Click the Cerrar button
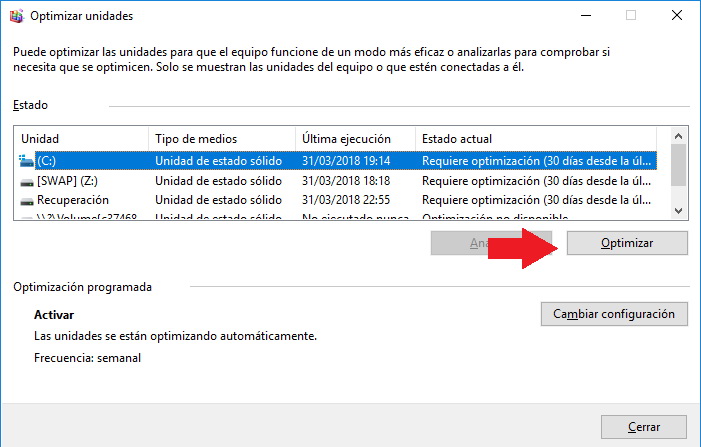The height and width of the screenshot is (447, 701). click(x=644, y=427)
